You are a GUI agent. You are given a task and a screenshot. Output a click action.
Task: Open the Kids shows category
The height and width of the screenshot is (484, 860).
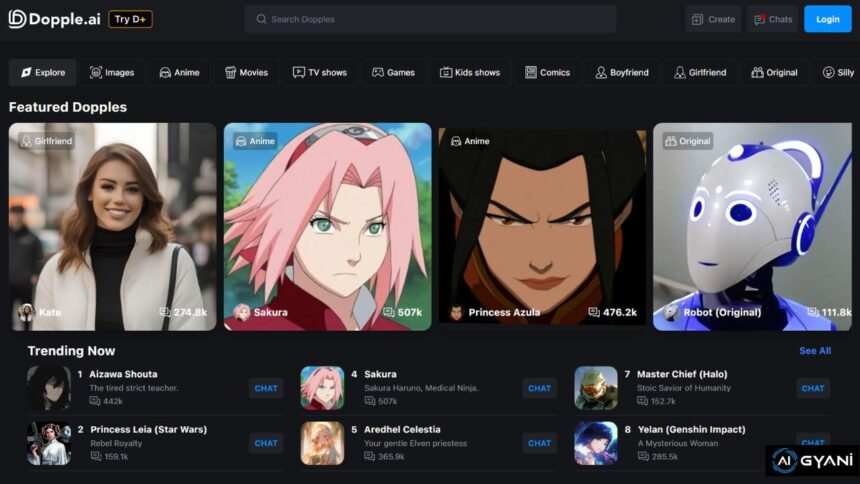(x=470, y=72)
